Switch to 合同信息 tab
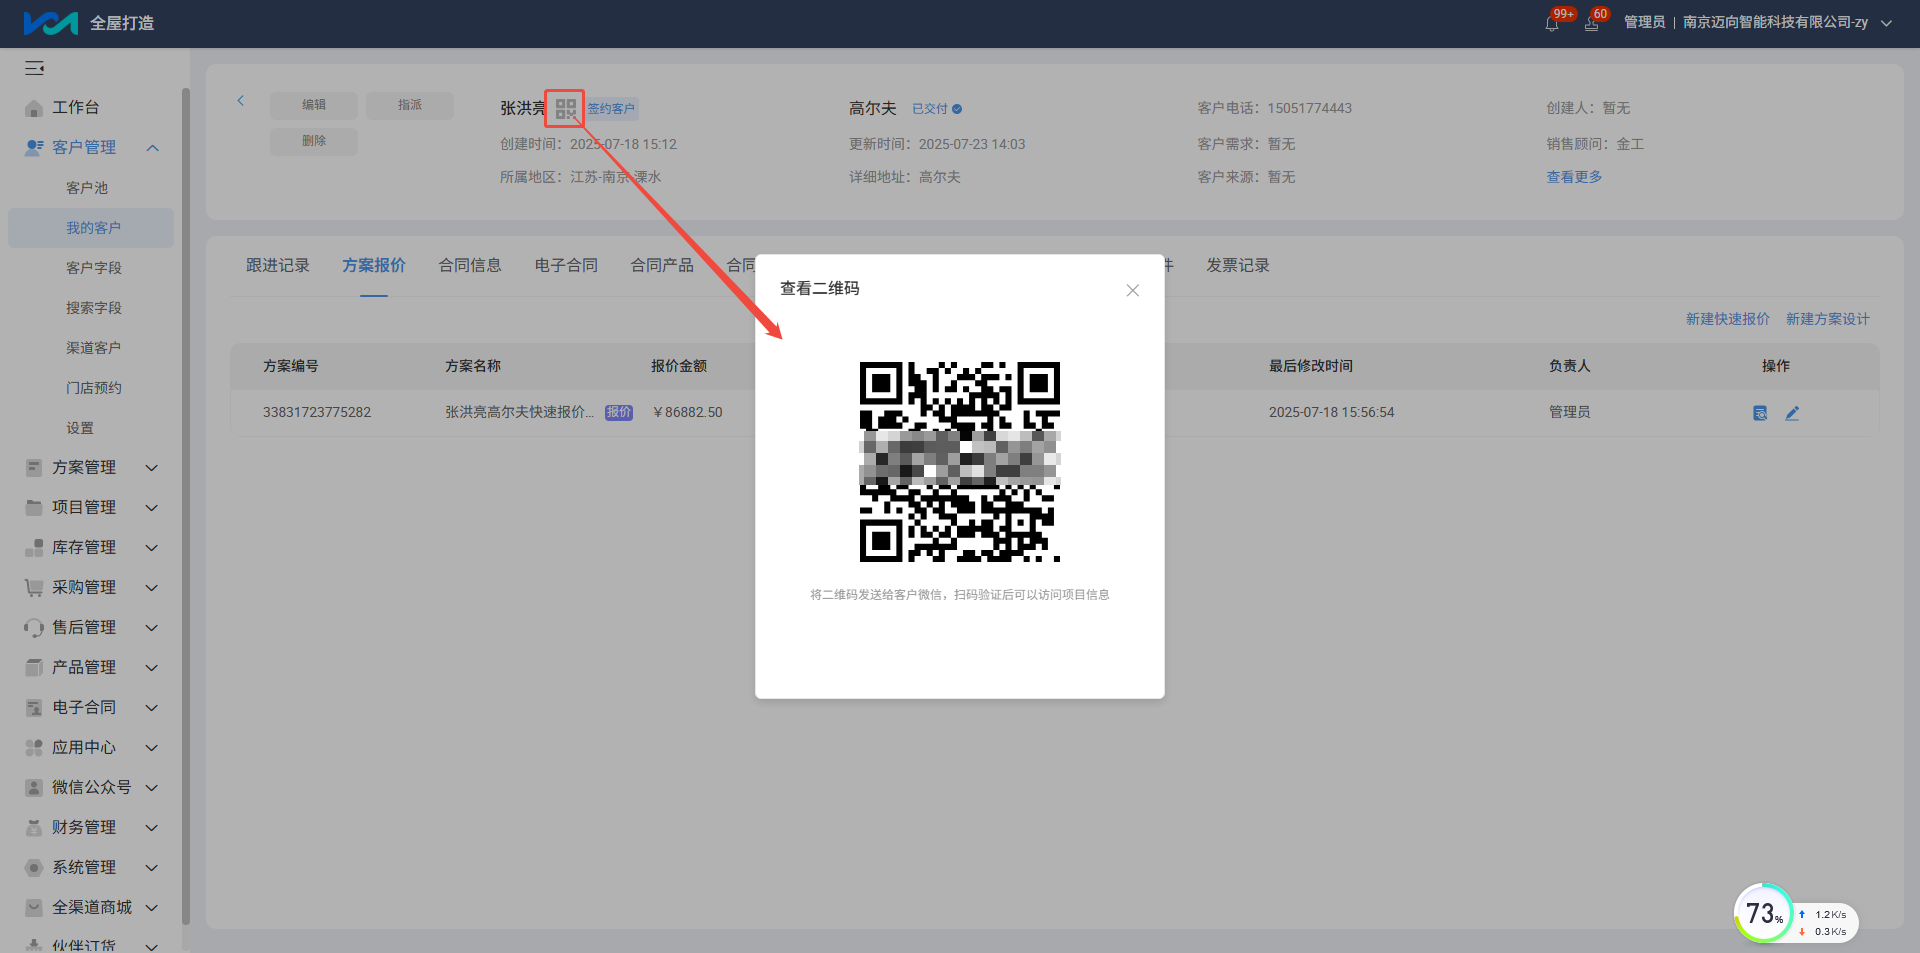 point(470,265)
